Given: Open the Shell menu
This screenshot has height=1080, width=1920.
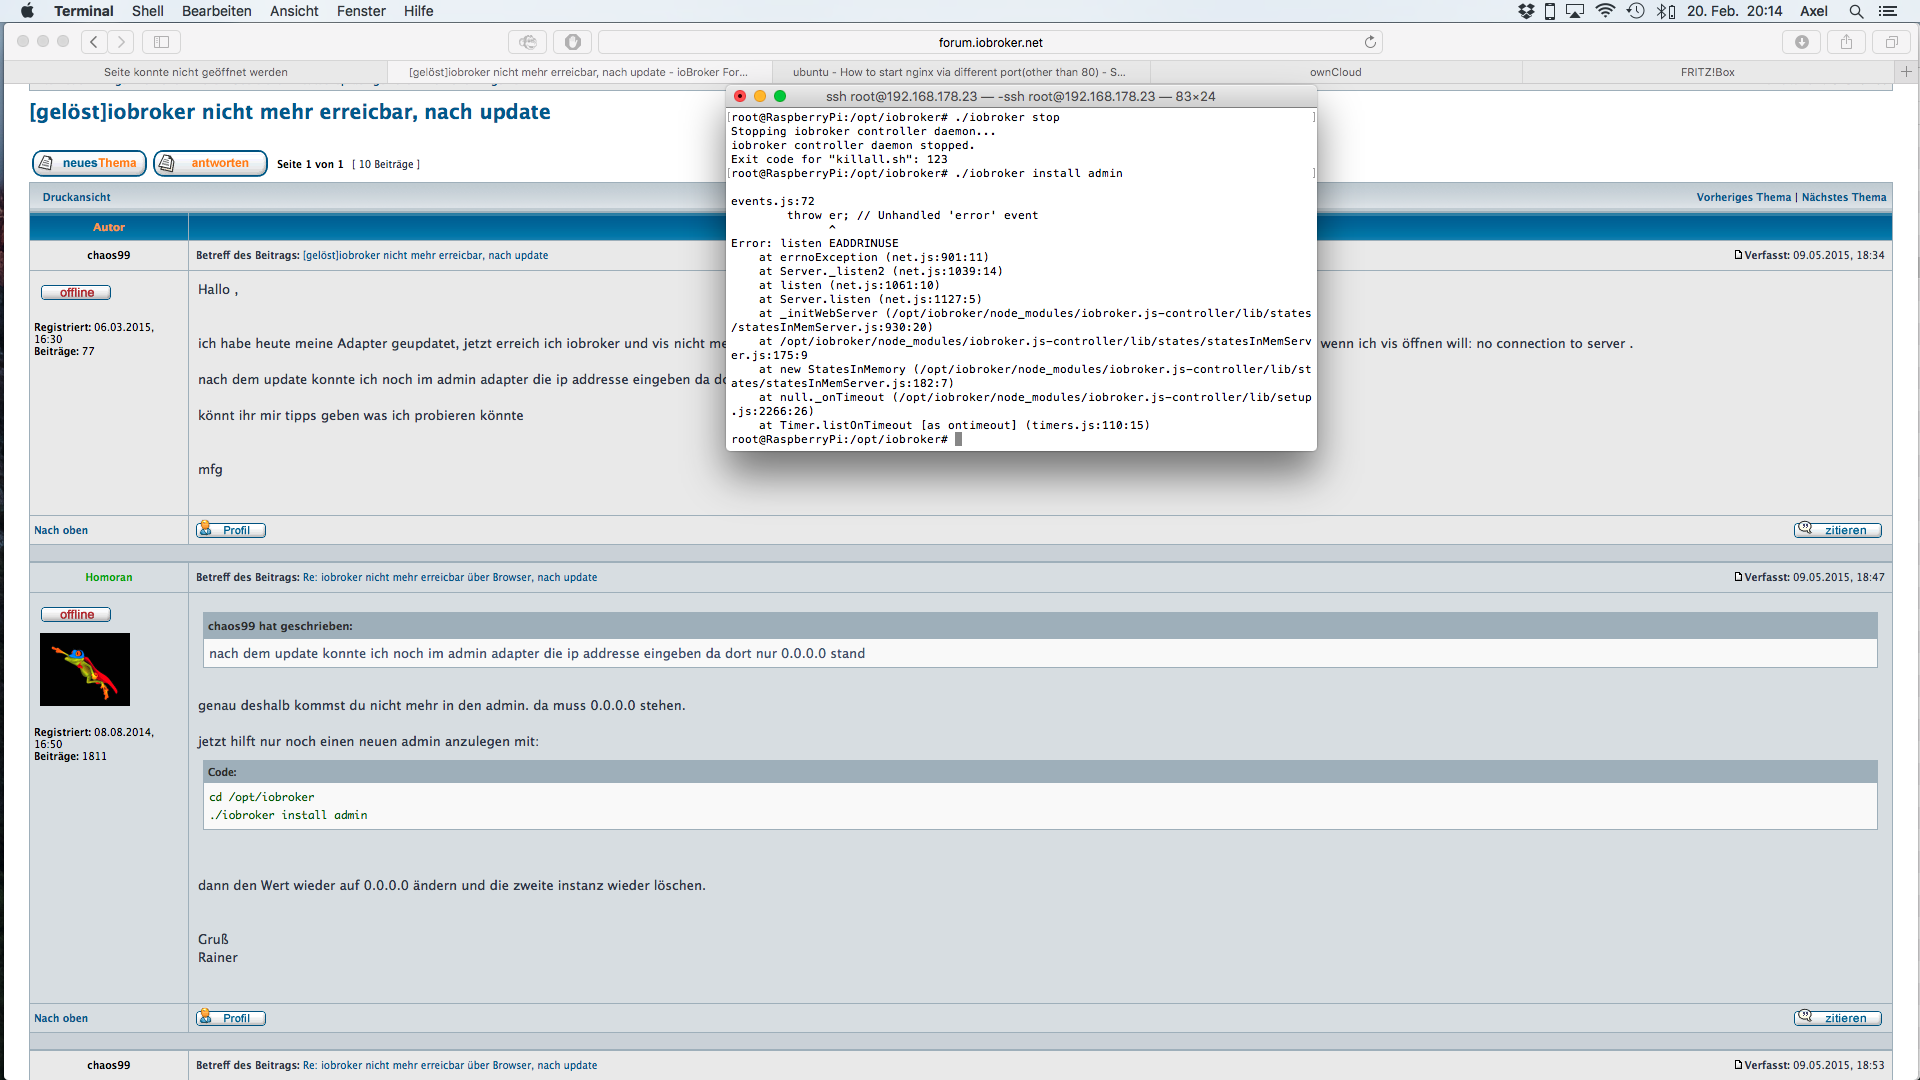Looking at the screenshot, I should 147,11.
